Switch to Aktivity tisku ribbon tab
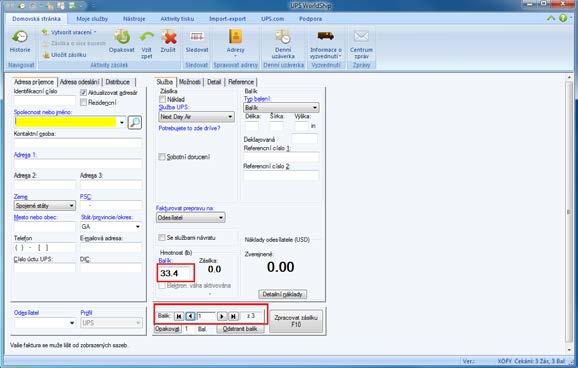The image size is (578, 368). [177, 18]
